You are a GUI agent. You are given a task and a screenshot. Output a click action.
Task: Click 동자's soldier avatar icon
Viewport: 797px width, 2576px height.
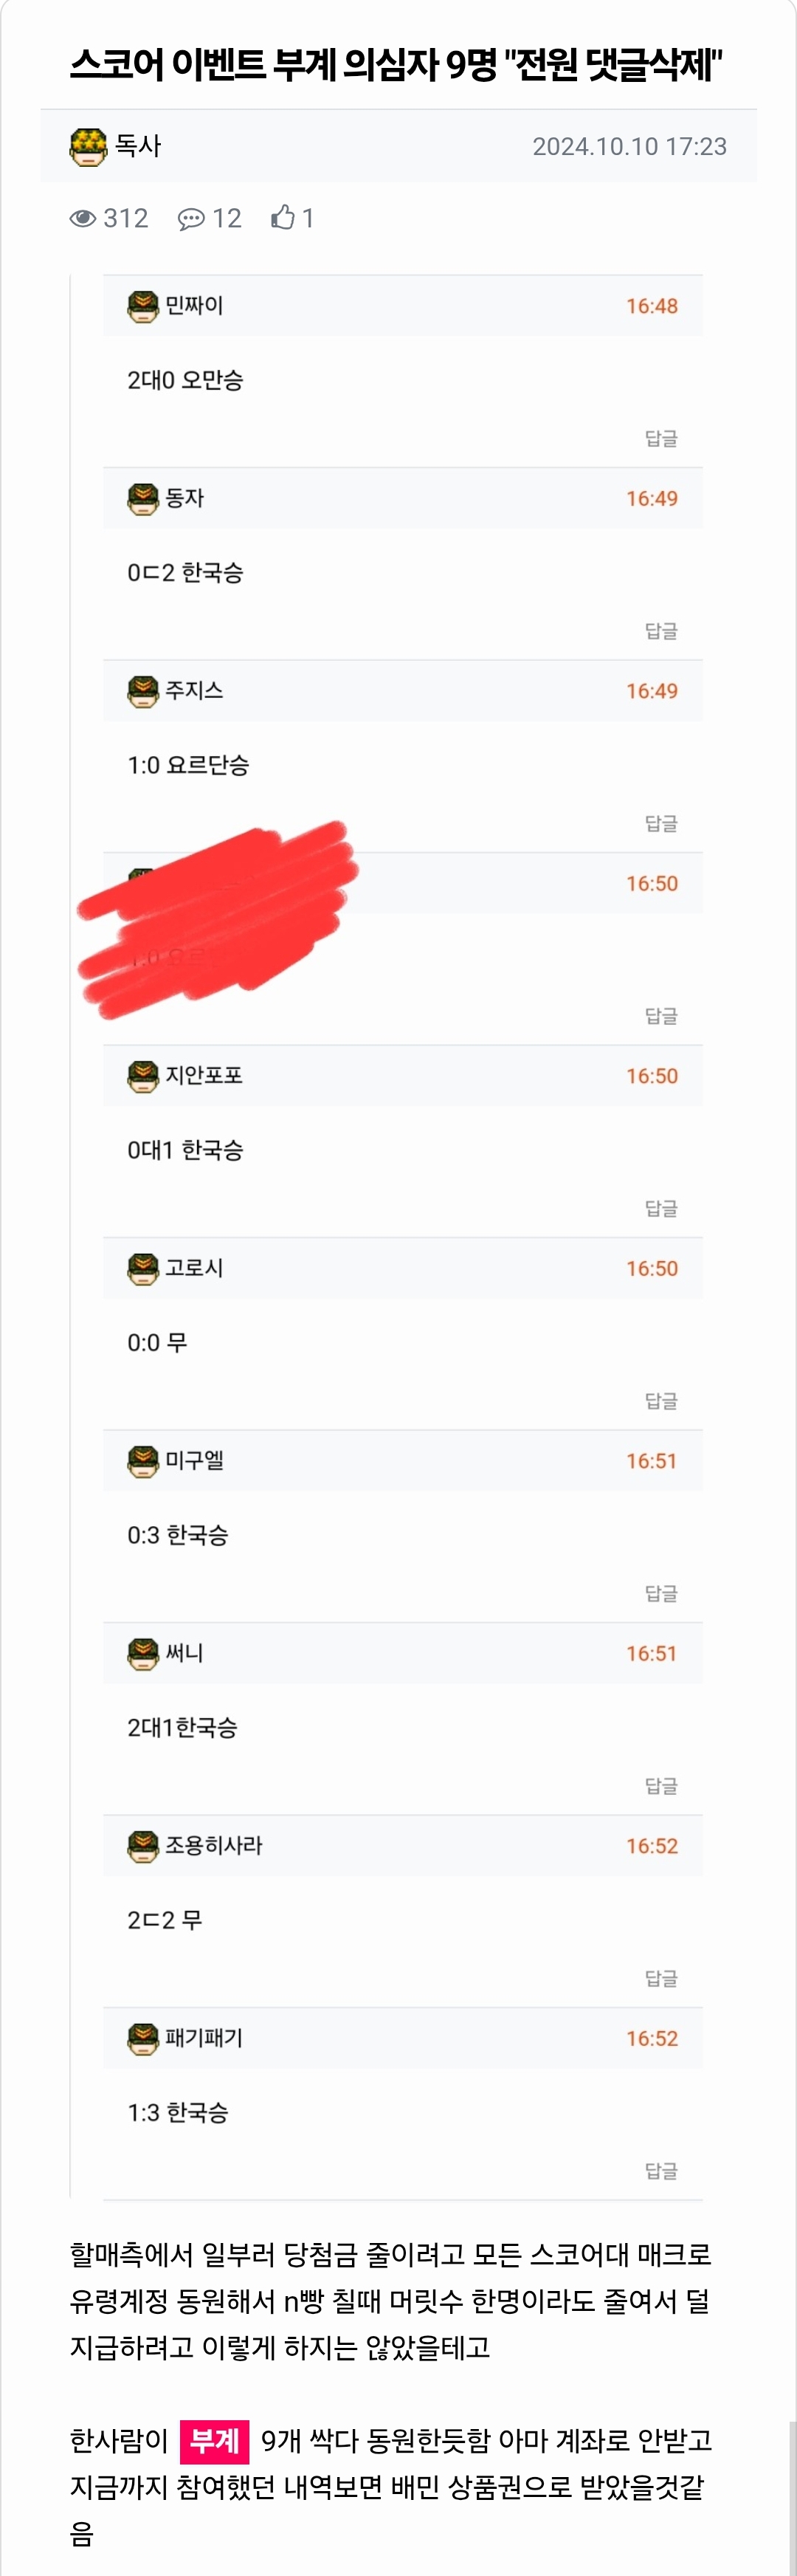point(143,498)
